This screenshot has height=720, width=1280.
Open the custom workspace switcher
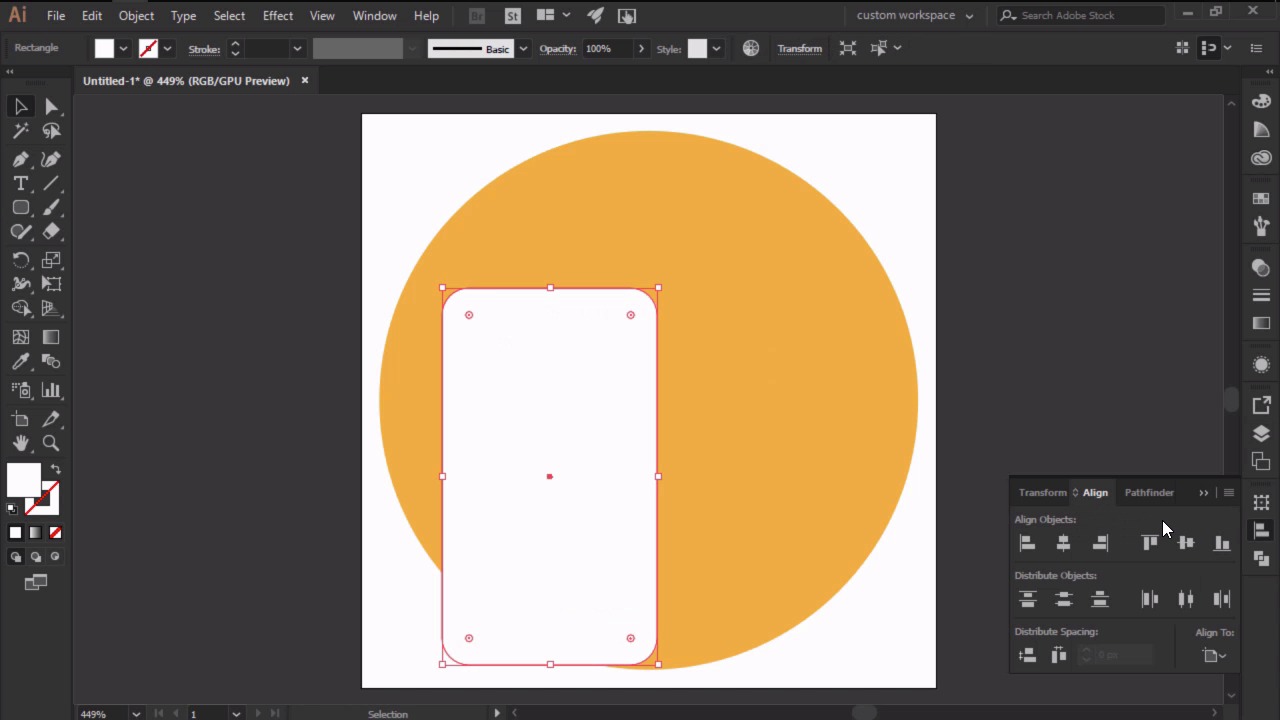(915, 15)
